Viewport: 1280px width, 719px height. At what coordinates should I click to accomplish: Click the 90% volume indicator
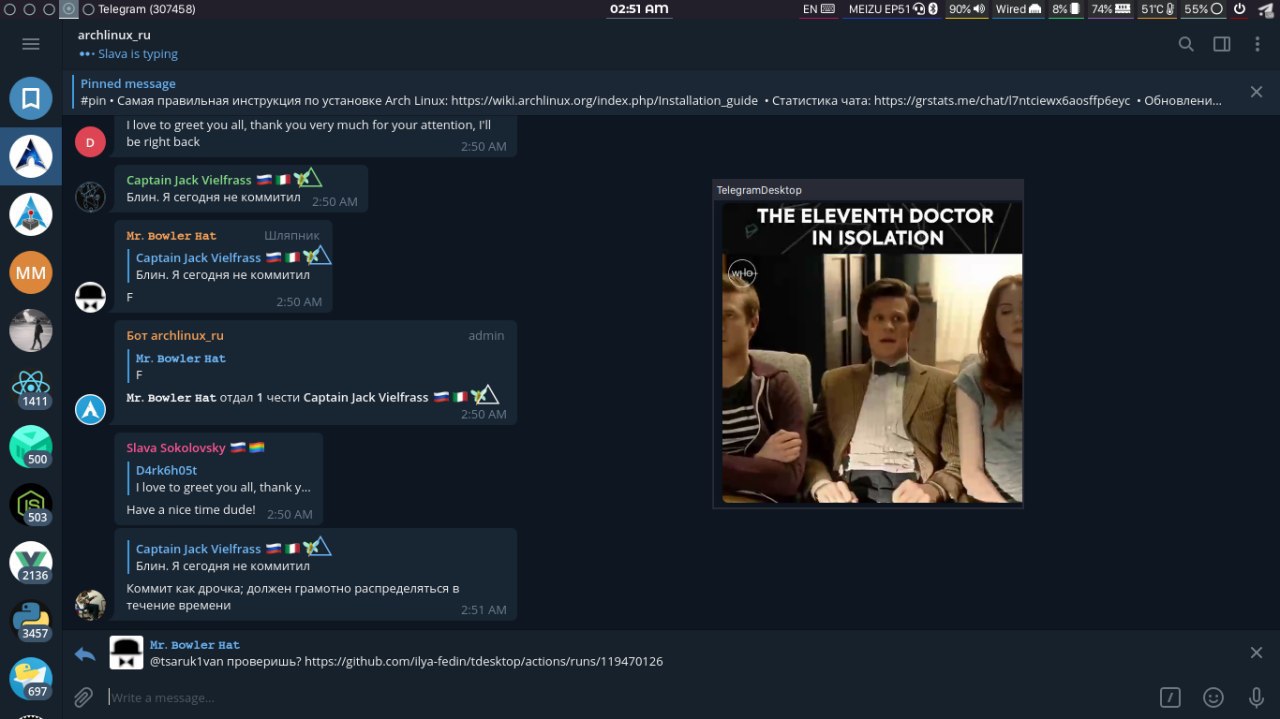[967, 9]
